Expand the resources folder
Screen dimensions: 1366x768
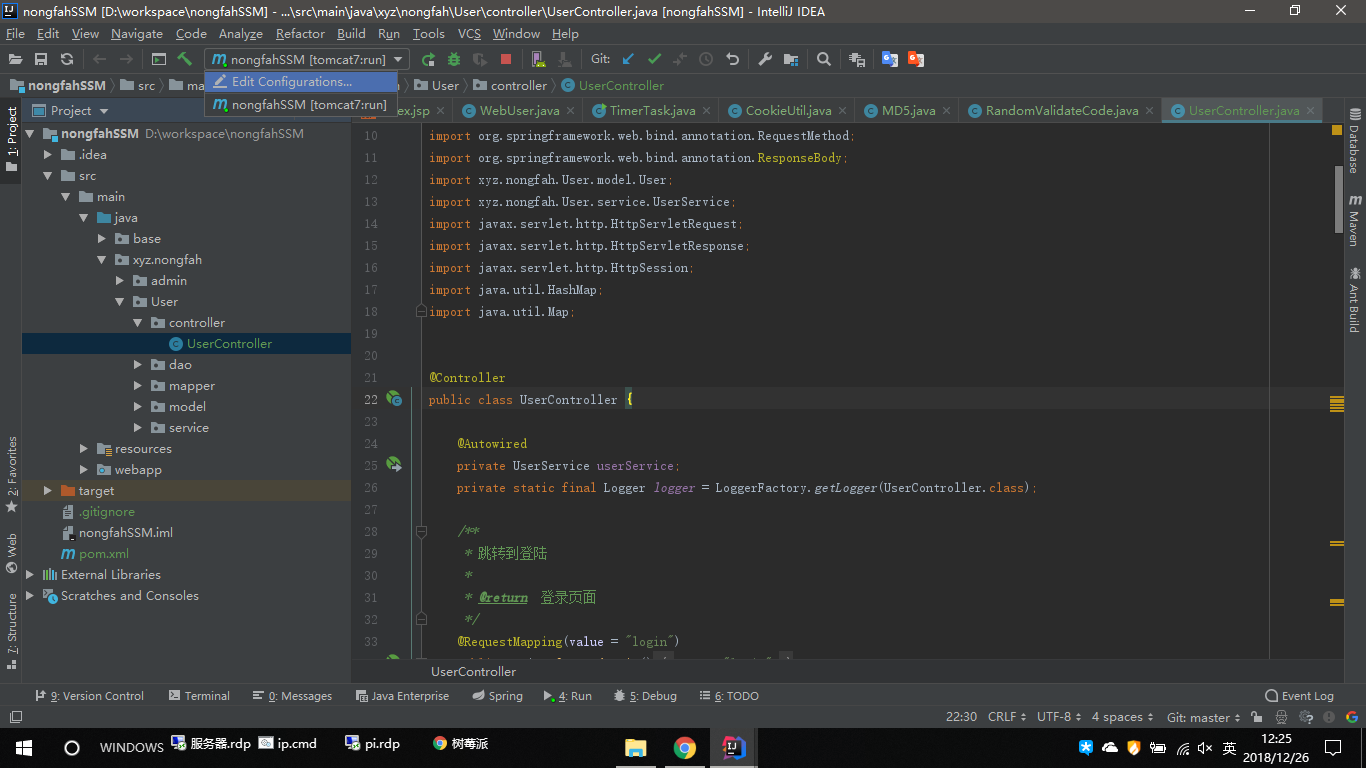coord(84,448)
